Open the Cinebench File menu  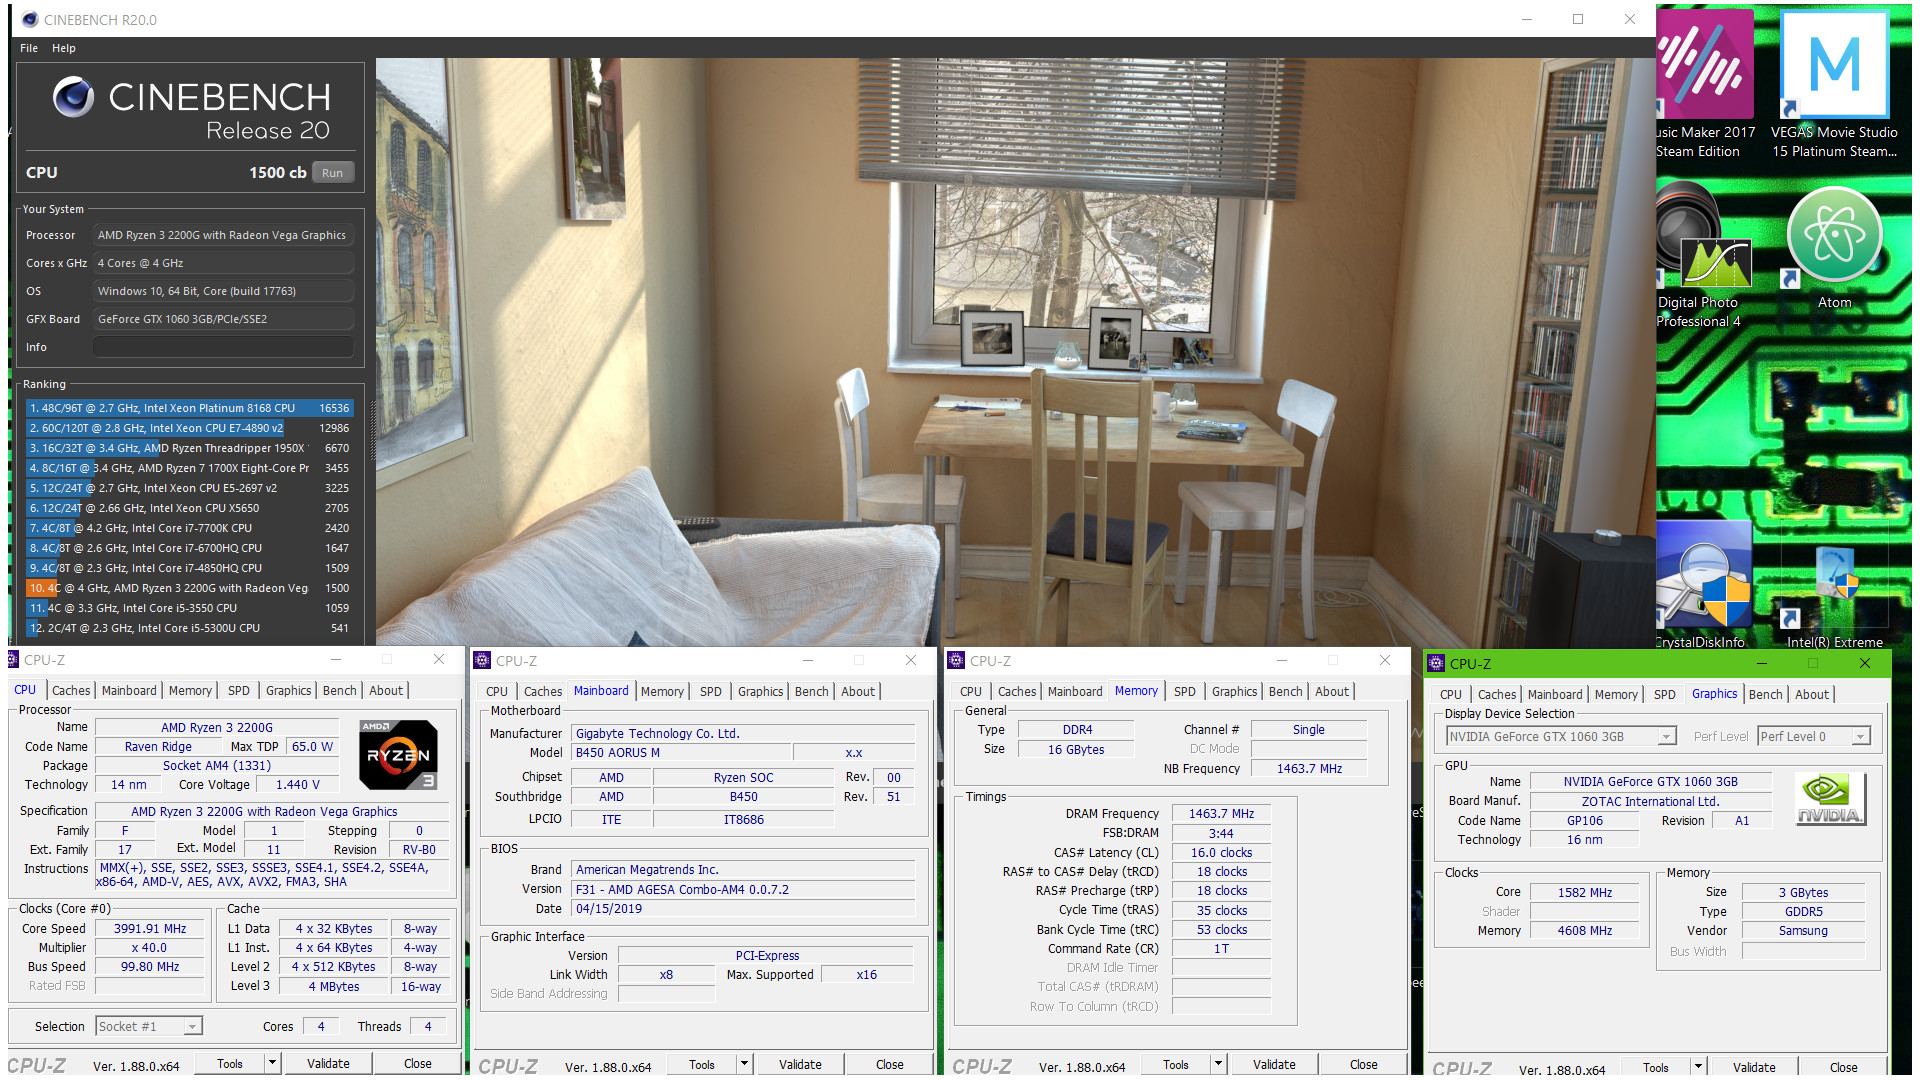tap(29, 48)
